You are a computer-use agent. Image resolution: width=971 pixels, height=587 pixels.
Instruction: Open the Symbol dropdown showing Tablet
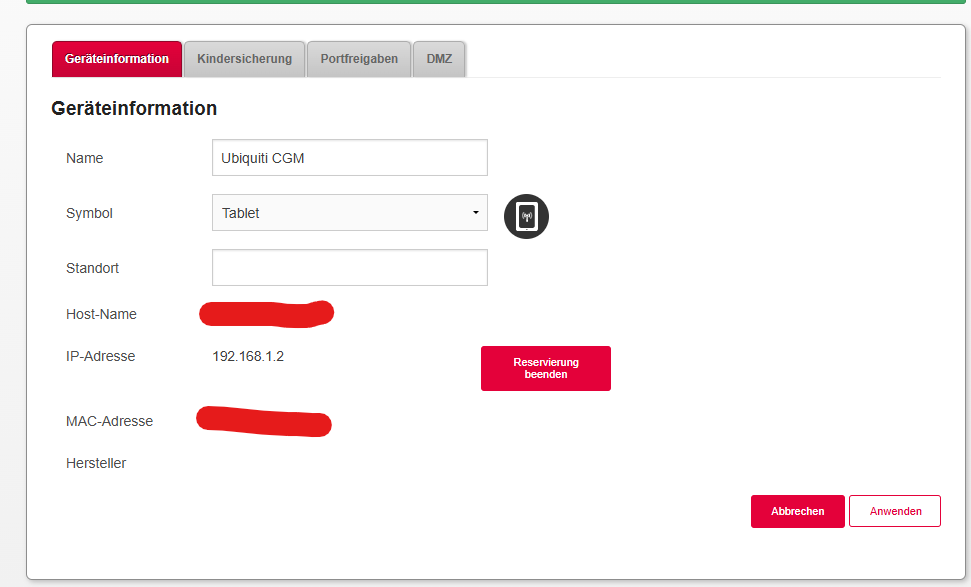pos(349,213)
